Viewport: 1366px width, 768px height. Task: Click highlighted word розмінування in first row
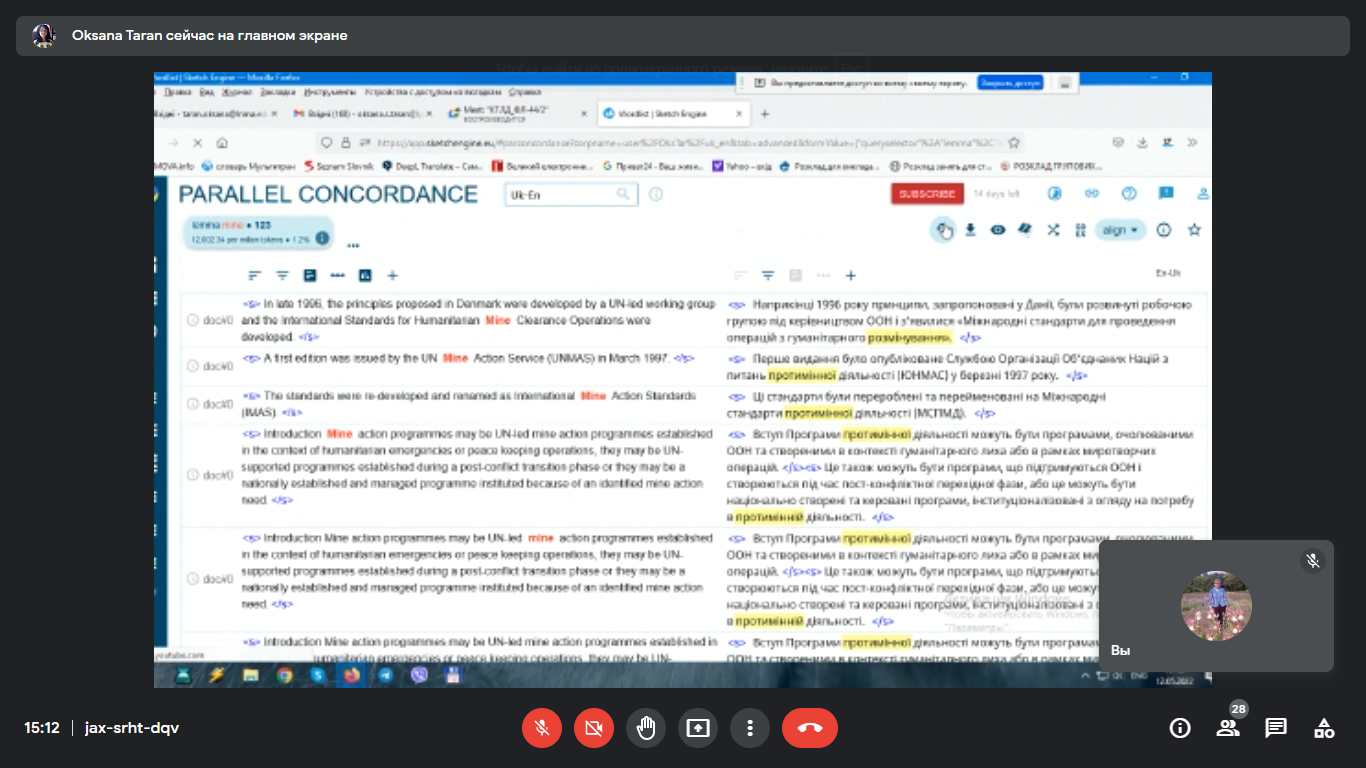909,338
